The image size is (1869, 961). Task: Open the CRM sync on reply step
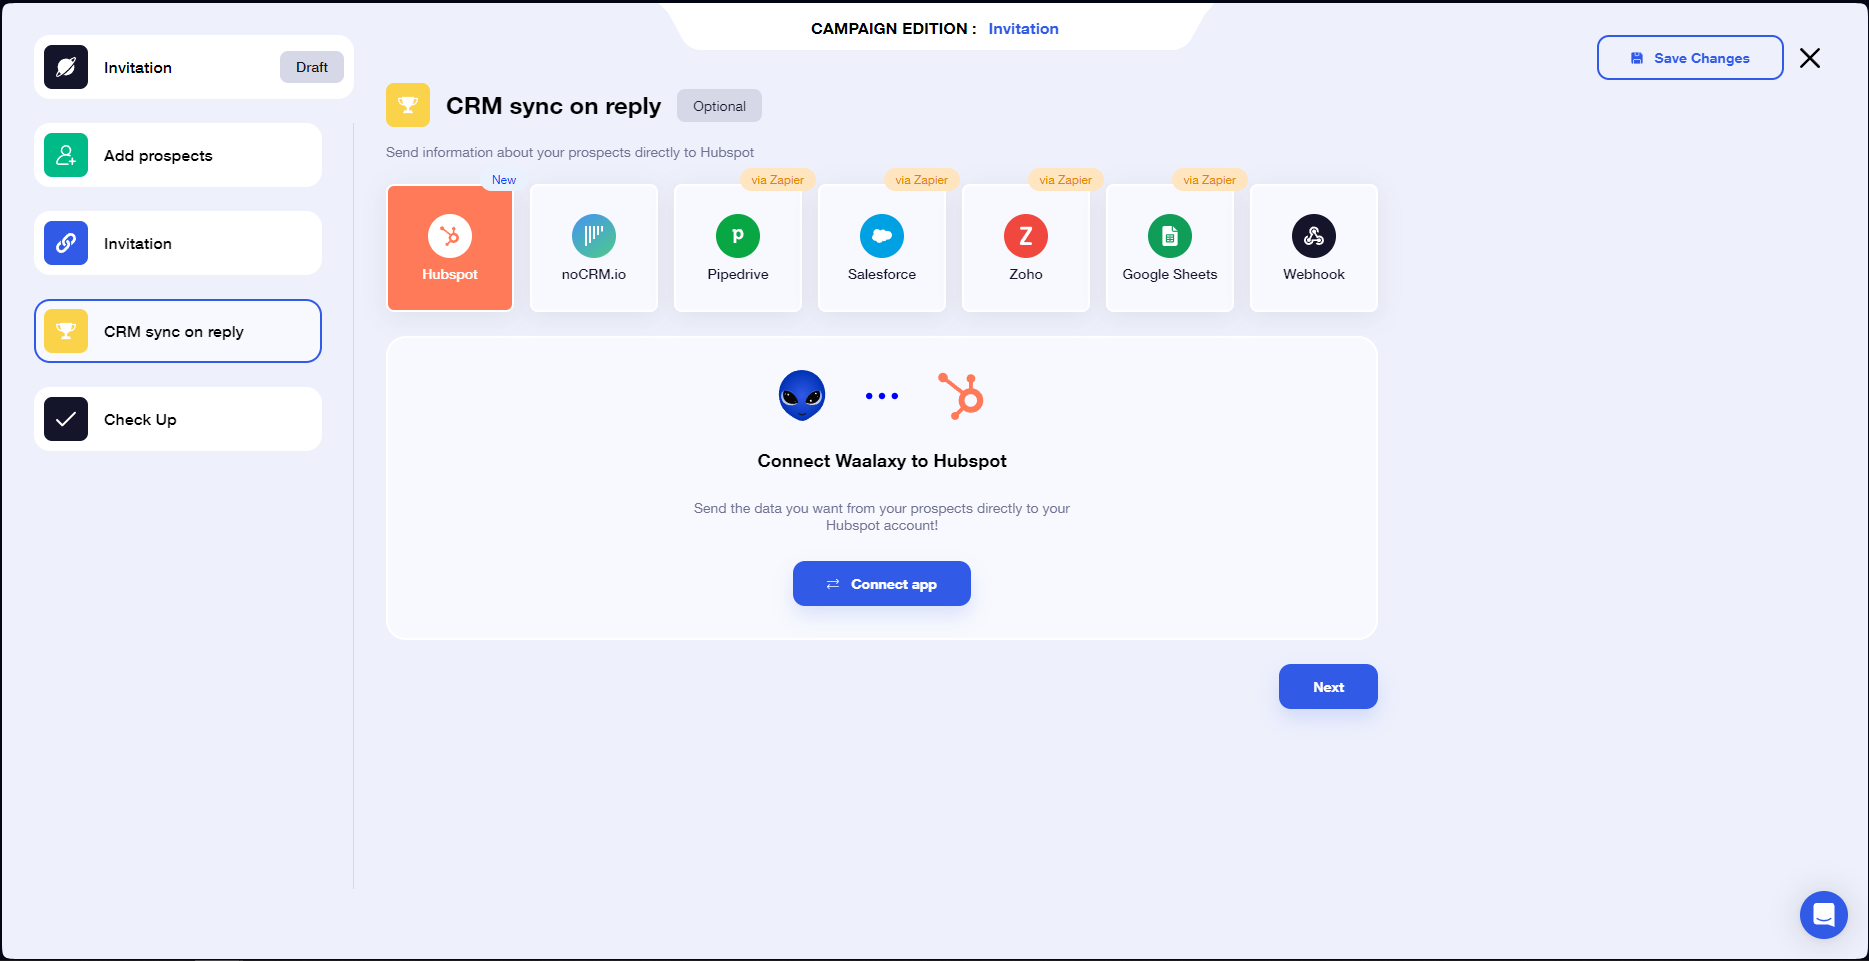(x=178, y=331)
